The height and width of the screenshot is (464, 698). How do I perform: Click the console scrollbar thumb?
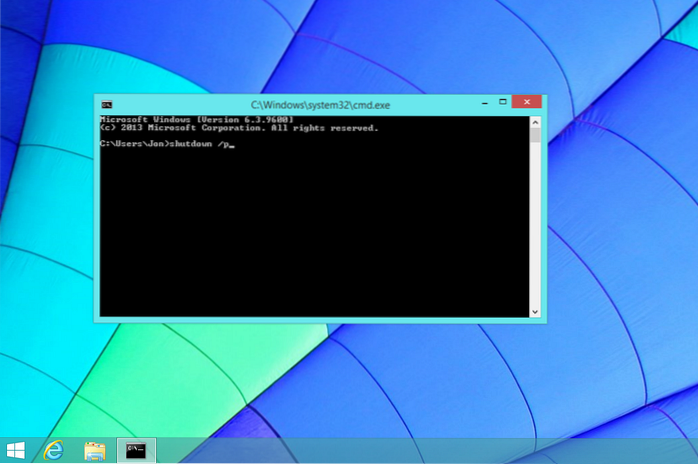[x=536, y=135]
